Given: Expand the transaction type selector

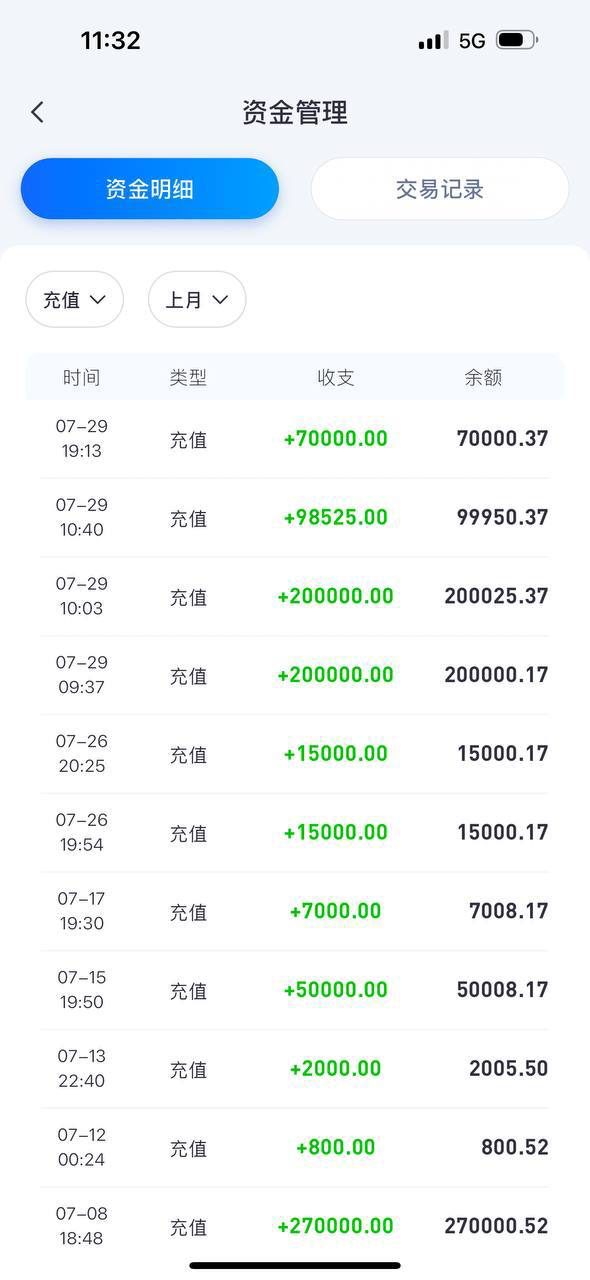Looking at the screenshot, I should click(74, 299).
